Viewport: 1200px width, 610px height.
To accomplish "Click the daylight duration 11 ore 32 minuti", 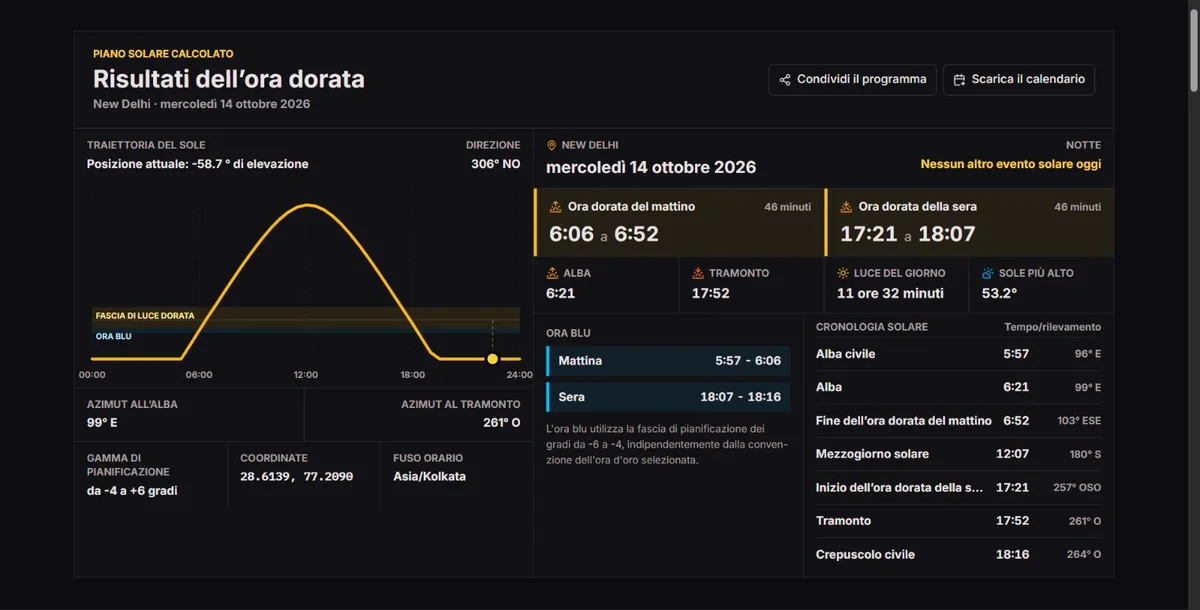I will click(890, 294).
